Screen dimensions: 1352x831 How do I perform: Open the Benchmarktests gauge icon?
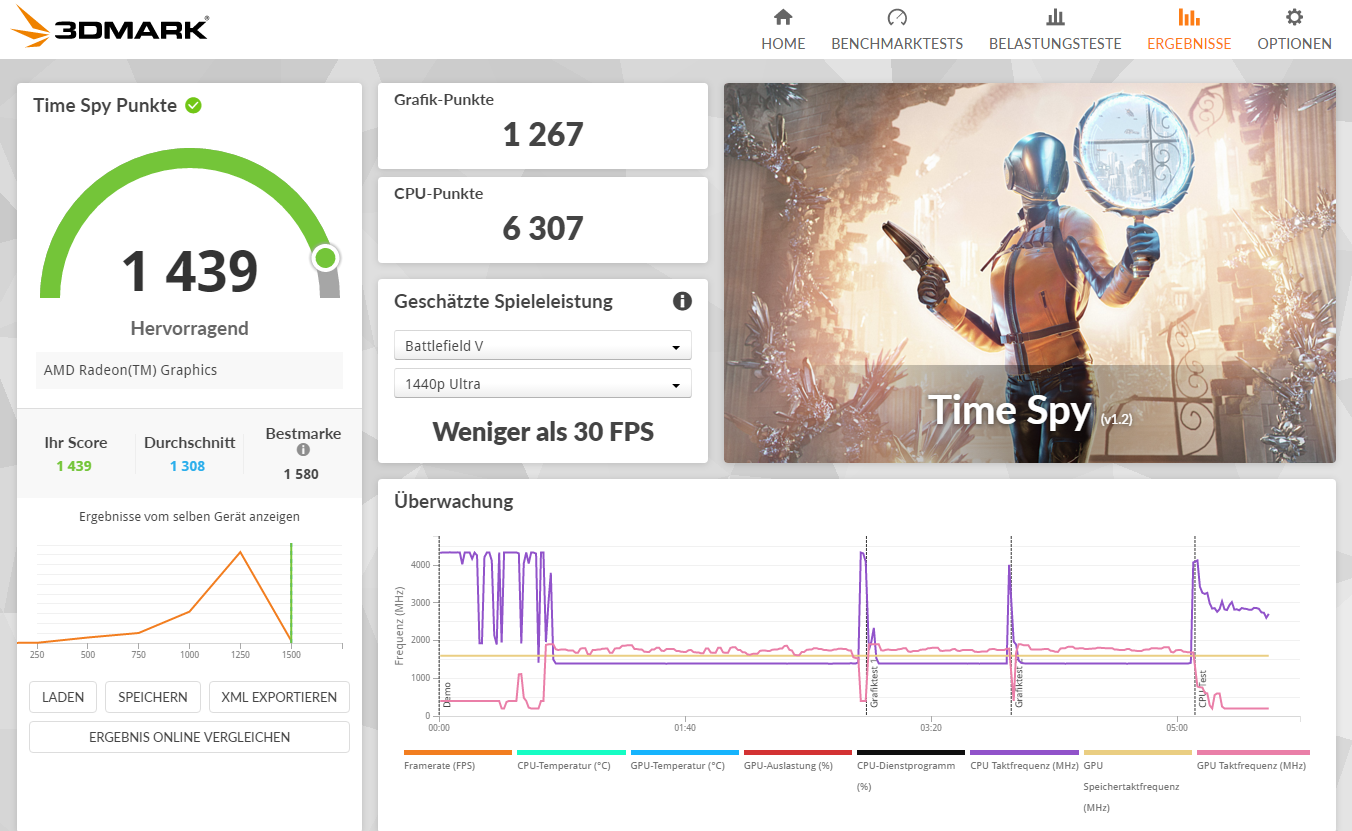click(x=897, y=17)
